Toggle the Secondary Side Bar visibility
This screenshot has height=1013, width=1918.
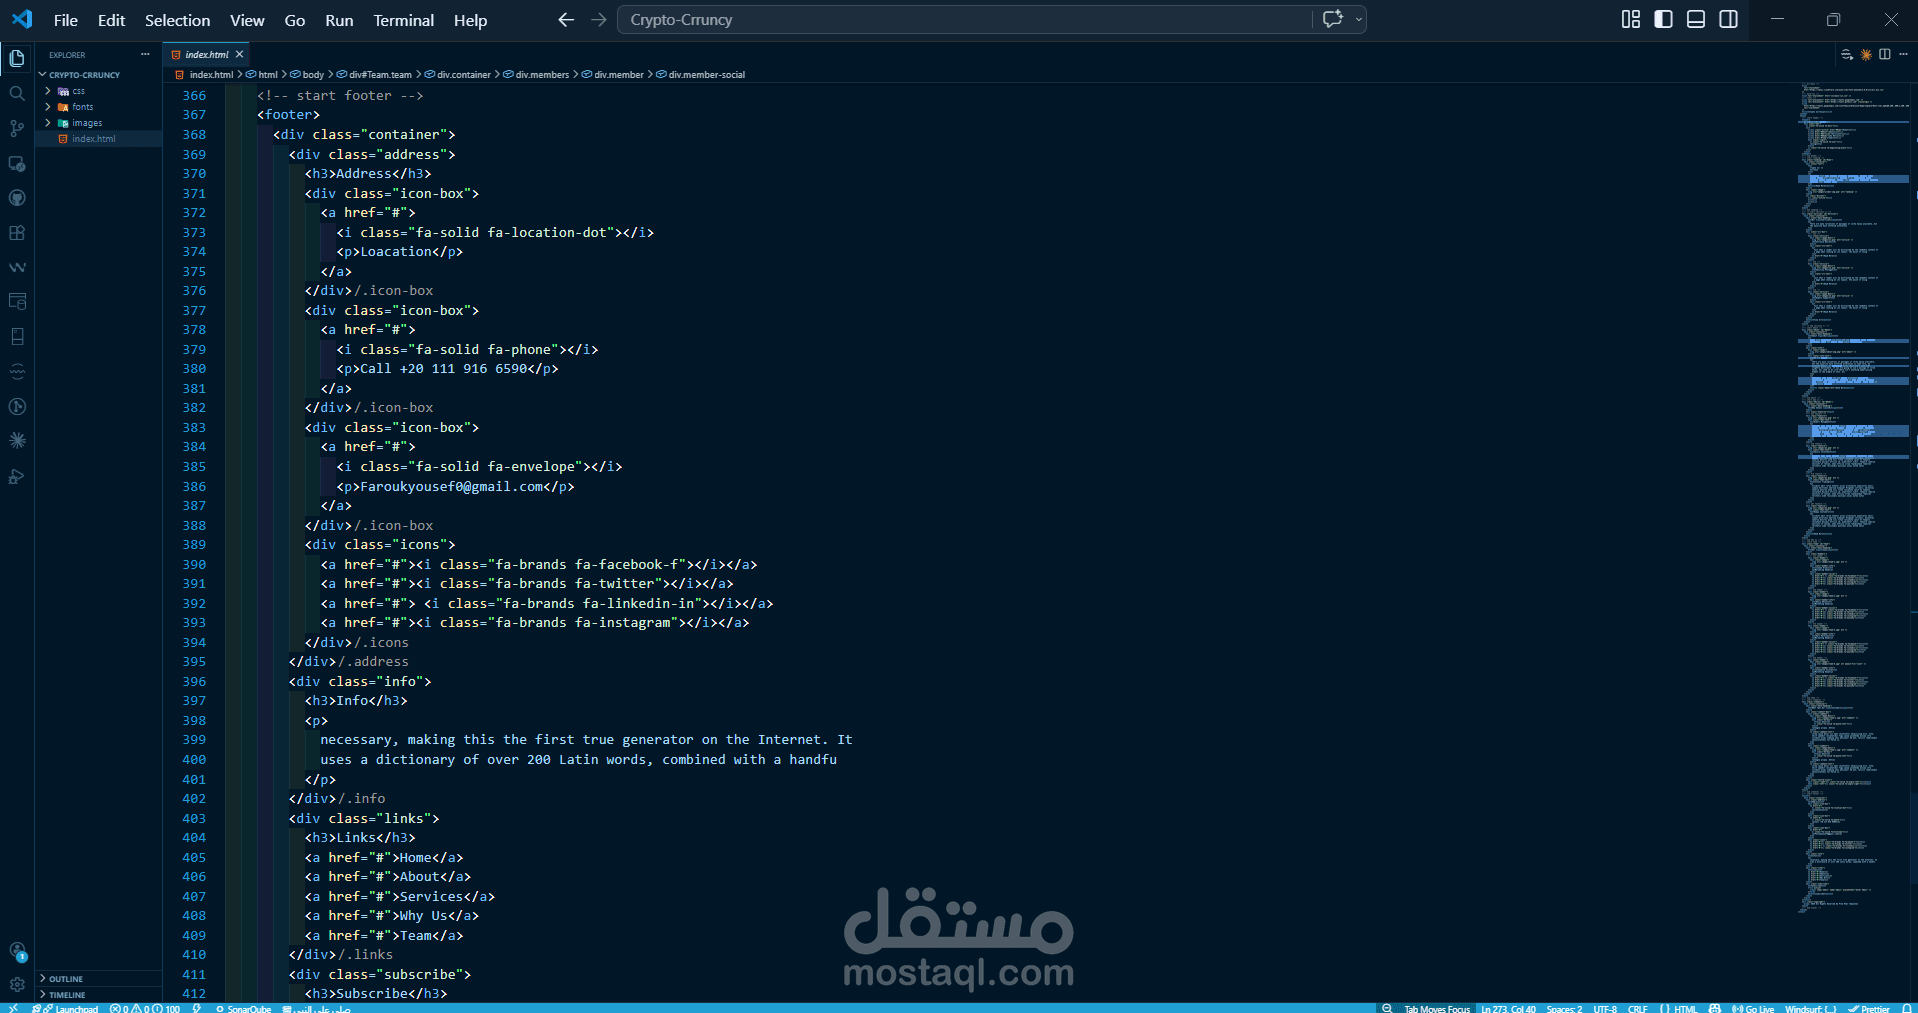point(1728,19)
